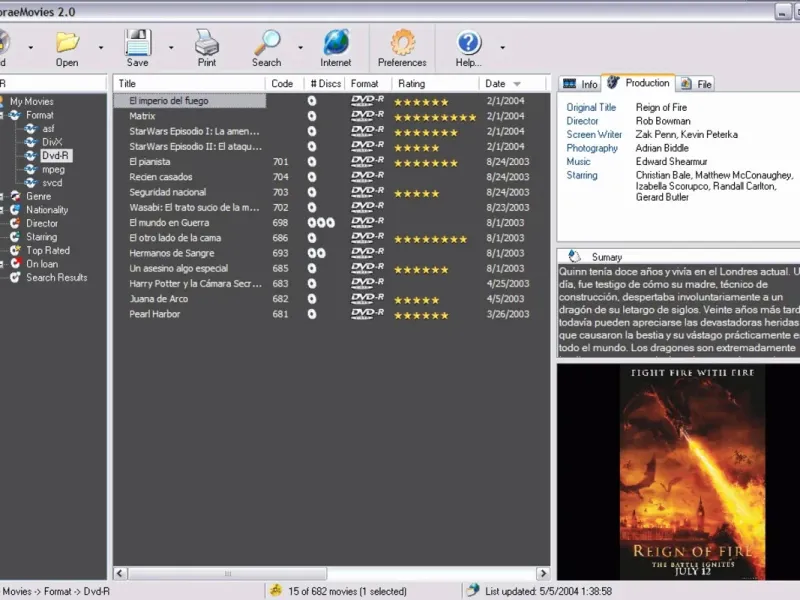The image size is (800, 600).
Task: Select the Format tree node
Action: pos(40,115)
